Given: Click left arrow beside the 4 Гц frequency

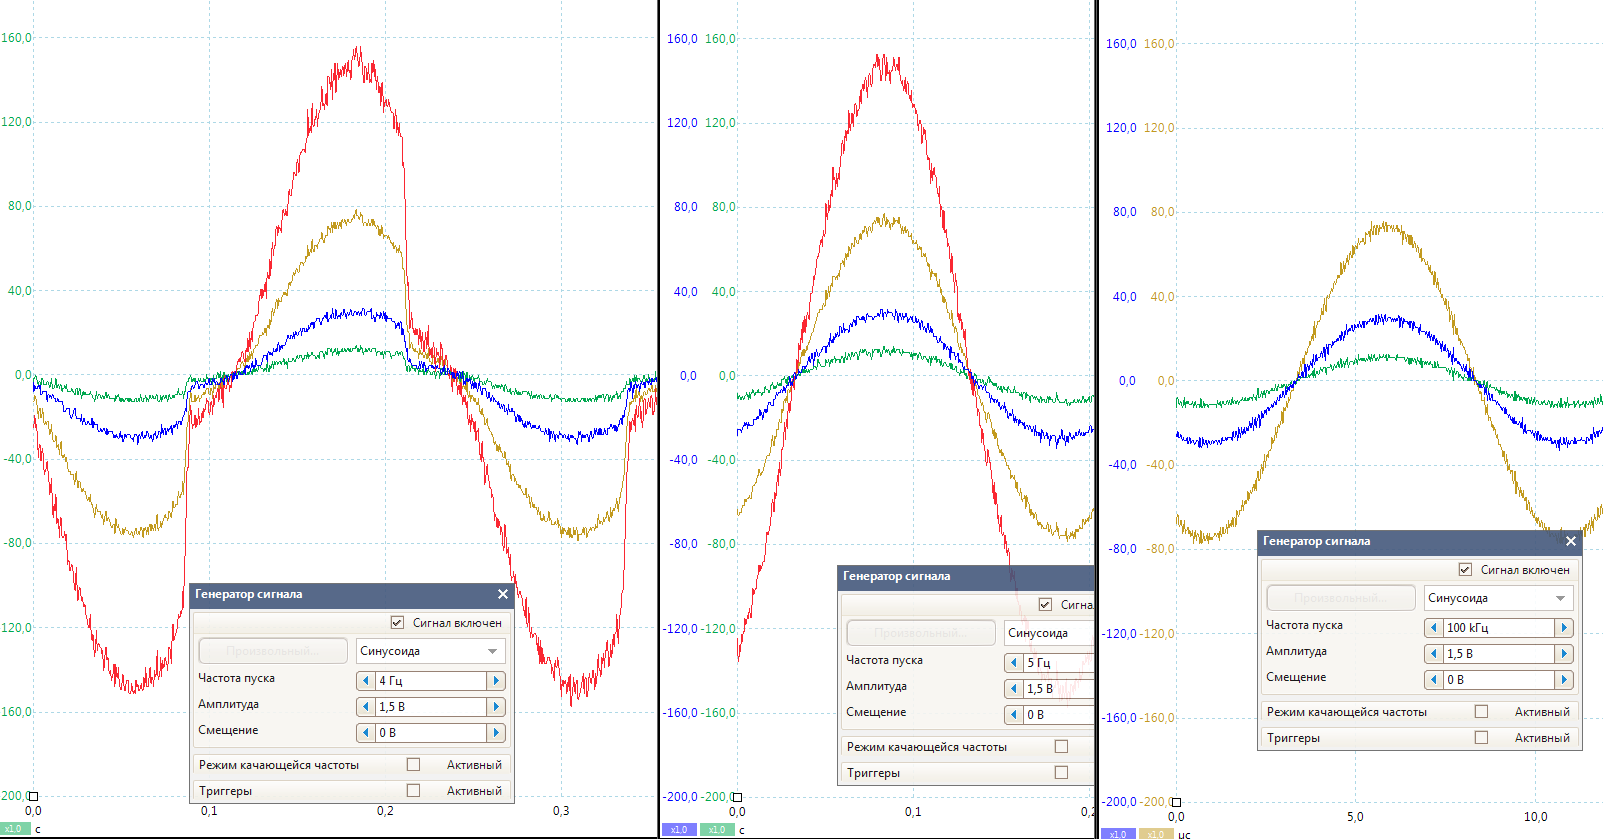Looking at the screenshot, I should 366,681.
